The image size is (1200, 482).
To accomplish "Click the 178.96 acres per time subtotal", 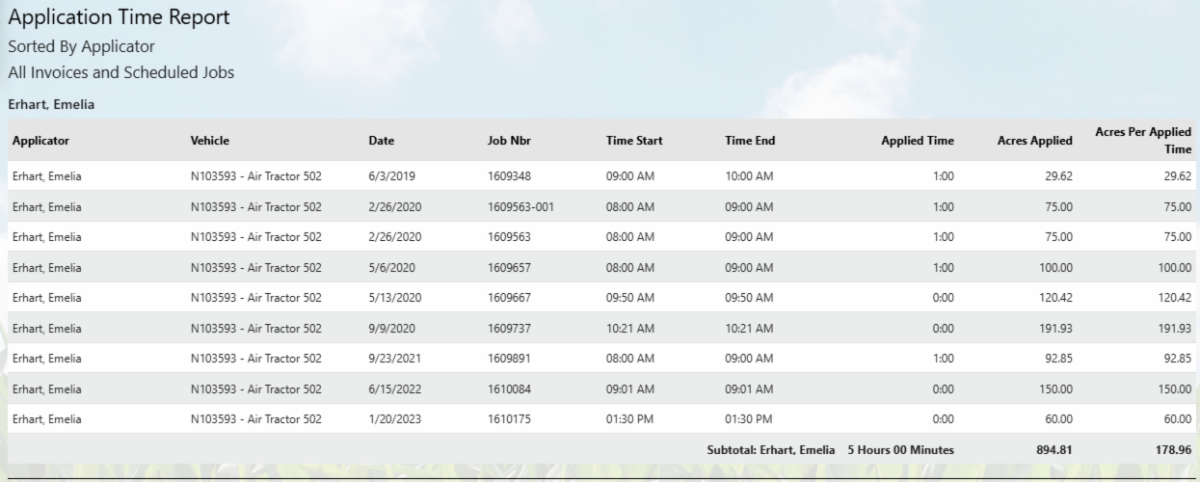I will click(1174, 450).
